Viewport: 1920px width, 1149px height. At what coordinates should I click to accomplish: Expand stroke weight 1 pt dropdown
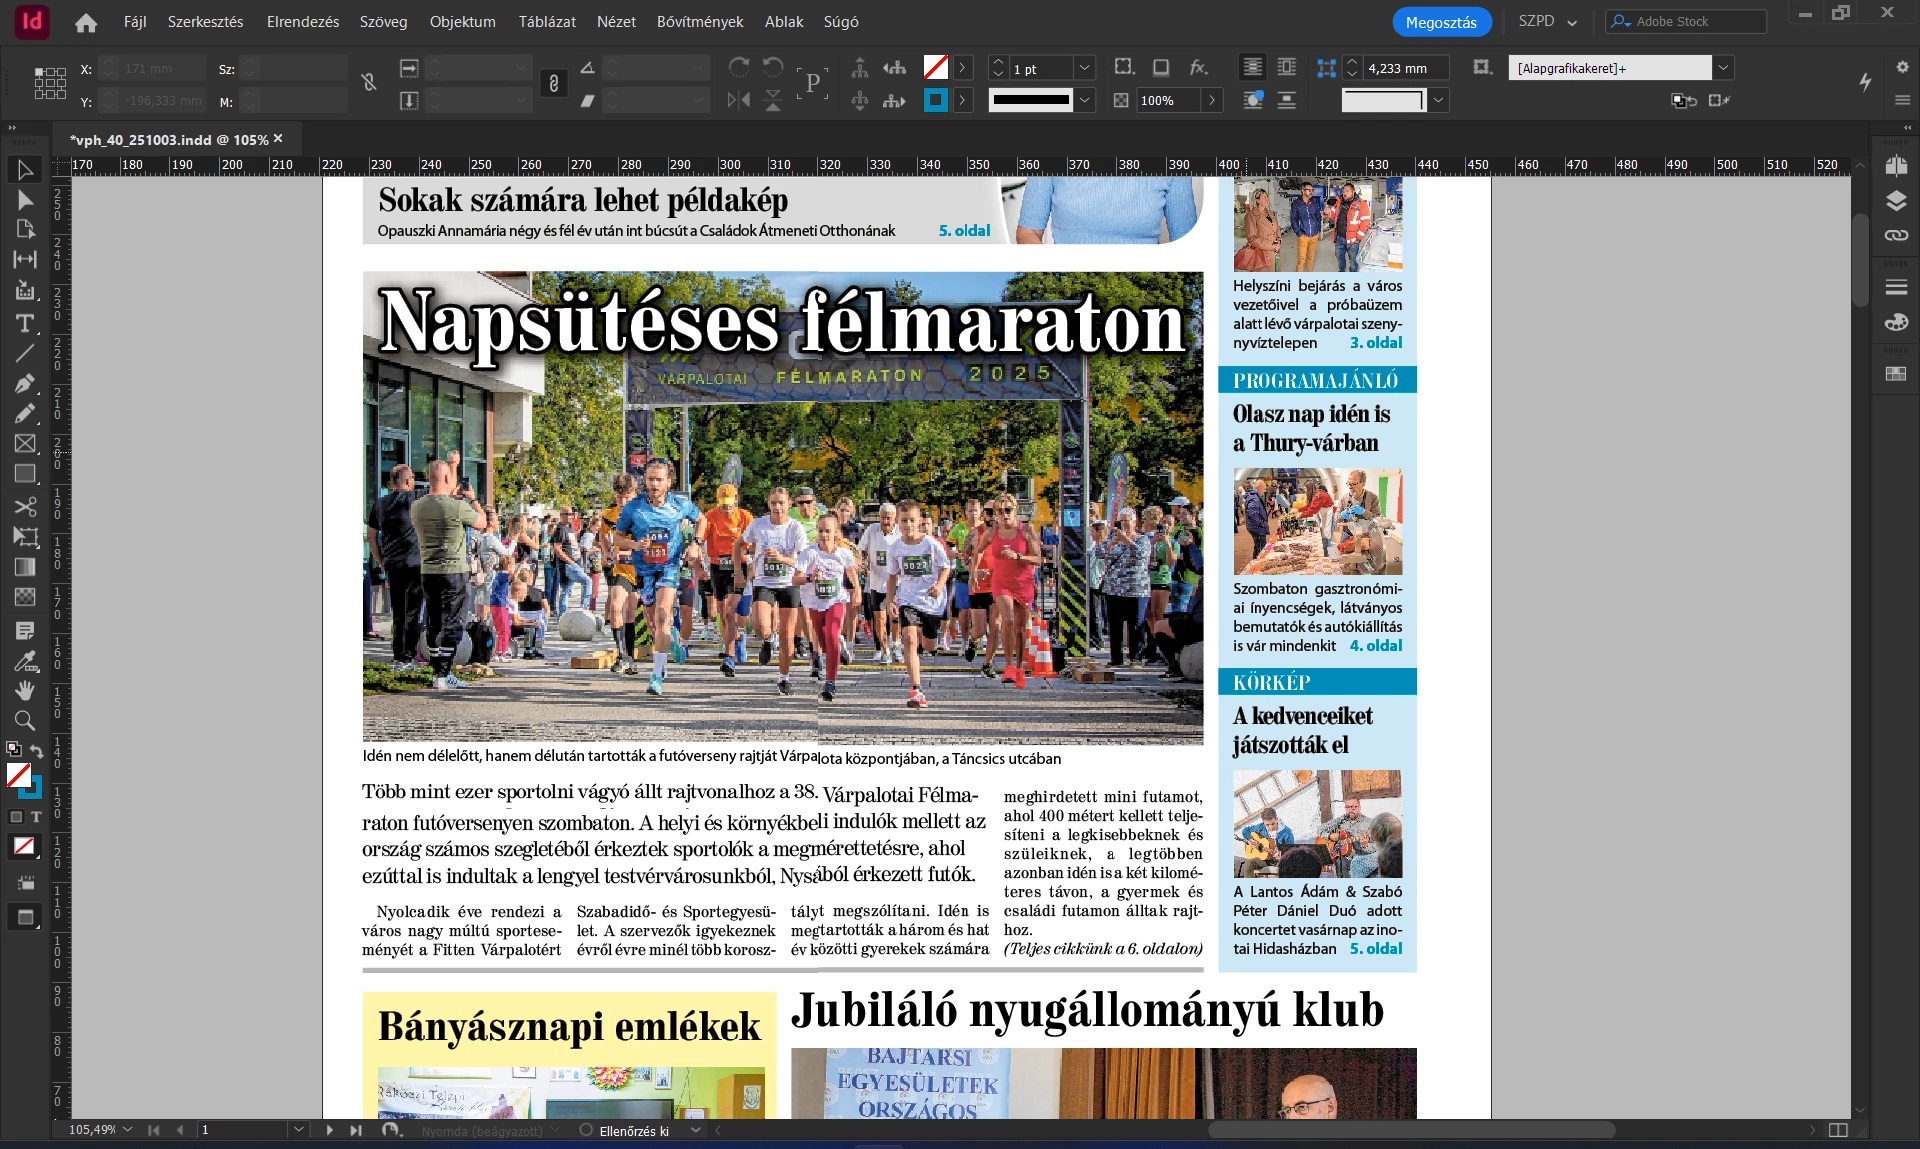(1084, 68)
